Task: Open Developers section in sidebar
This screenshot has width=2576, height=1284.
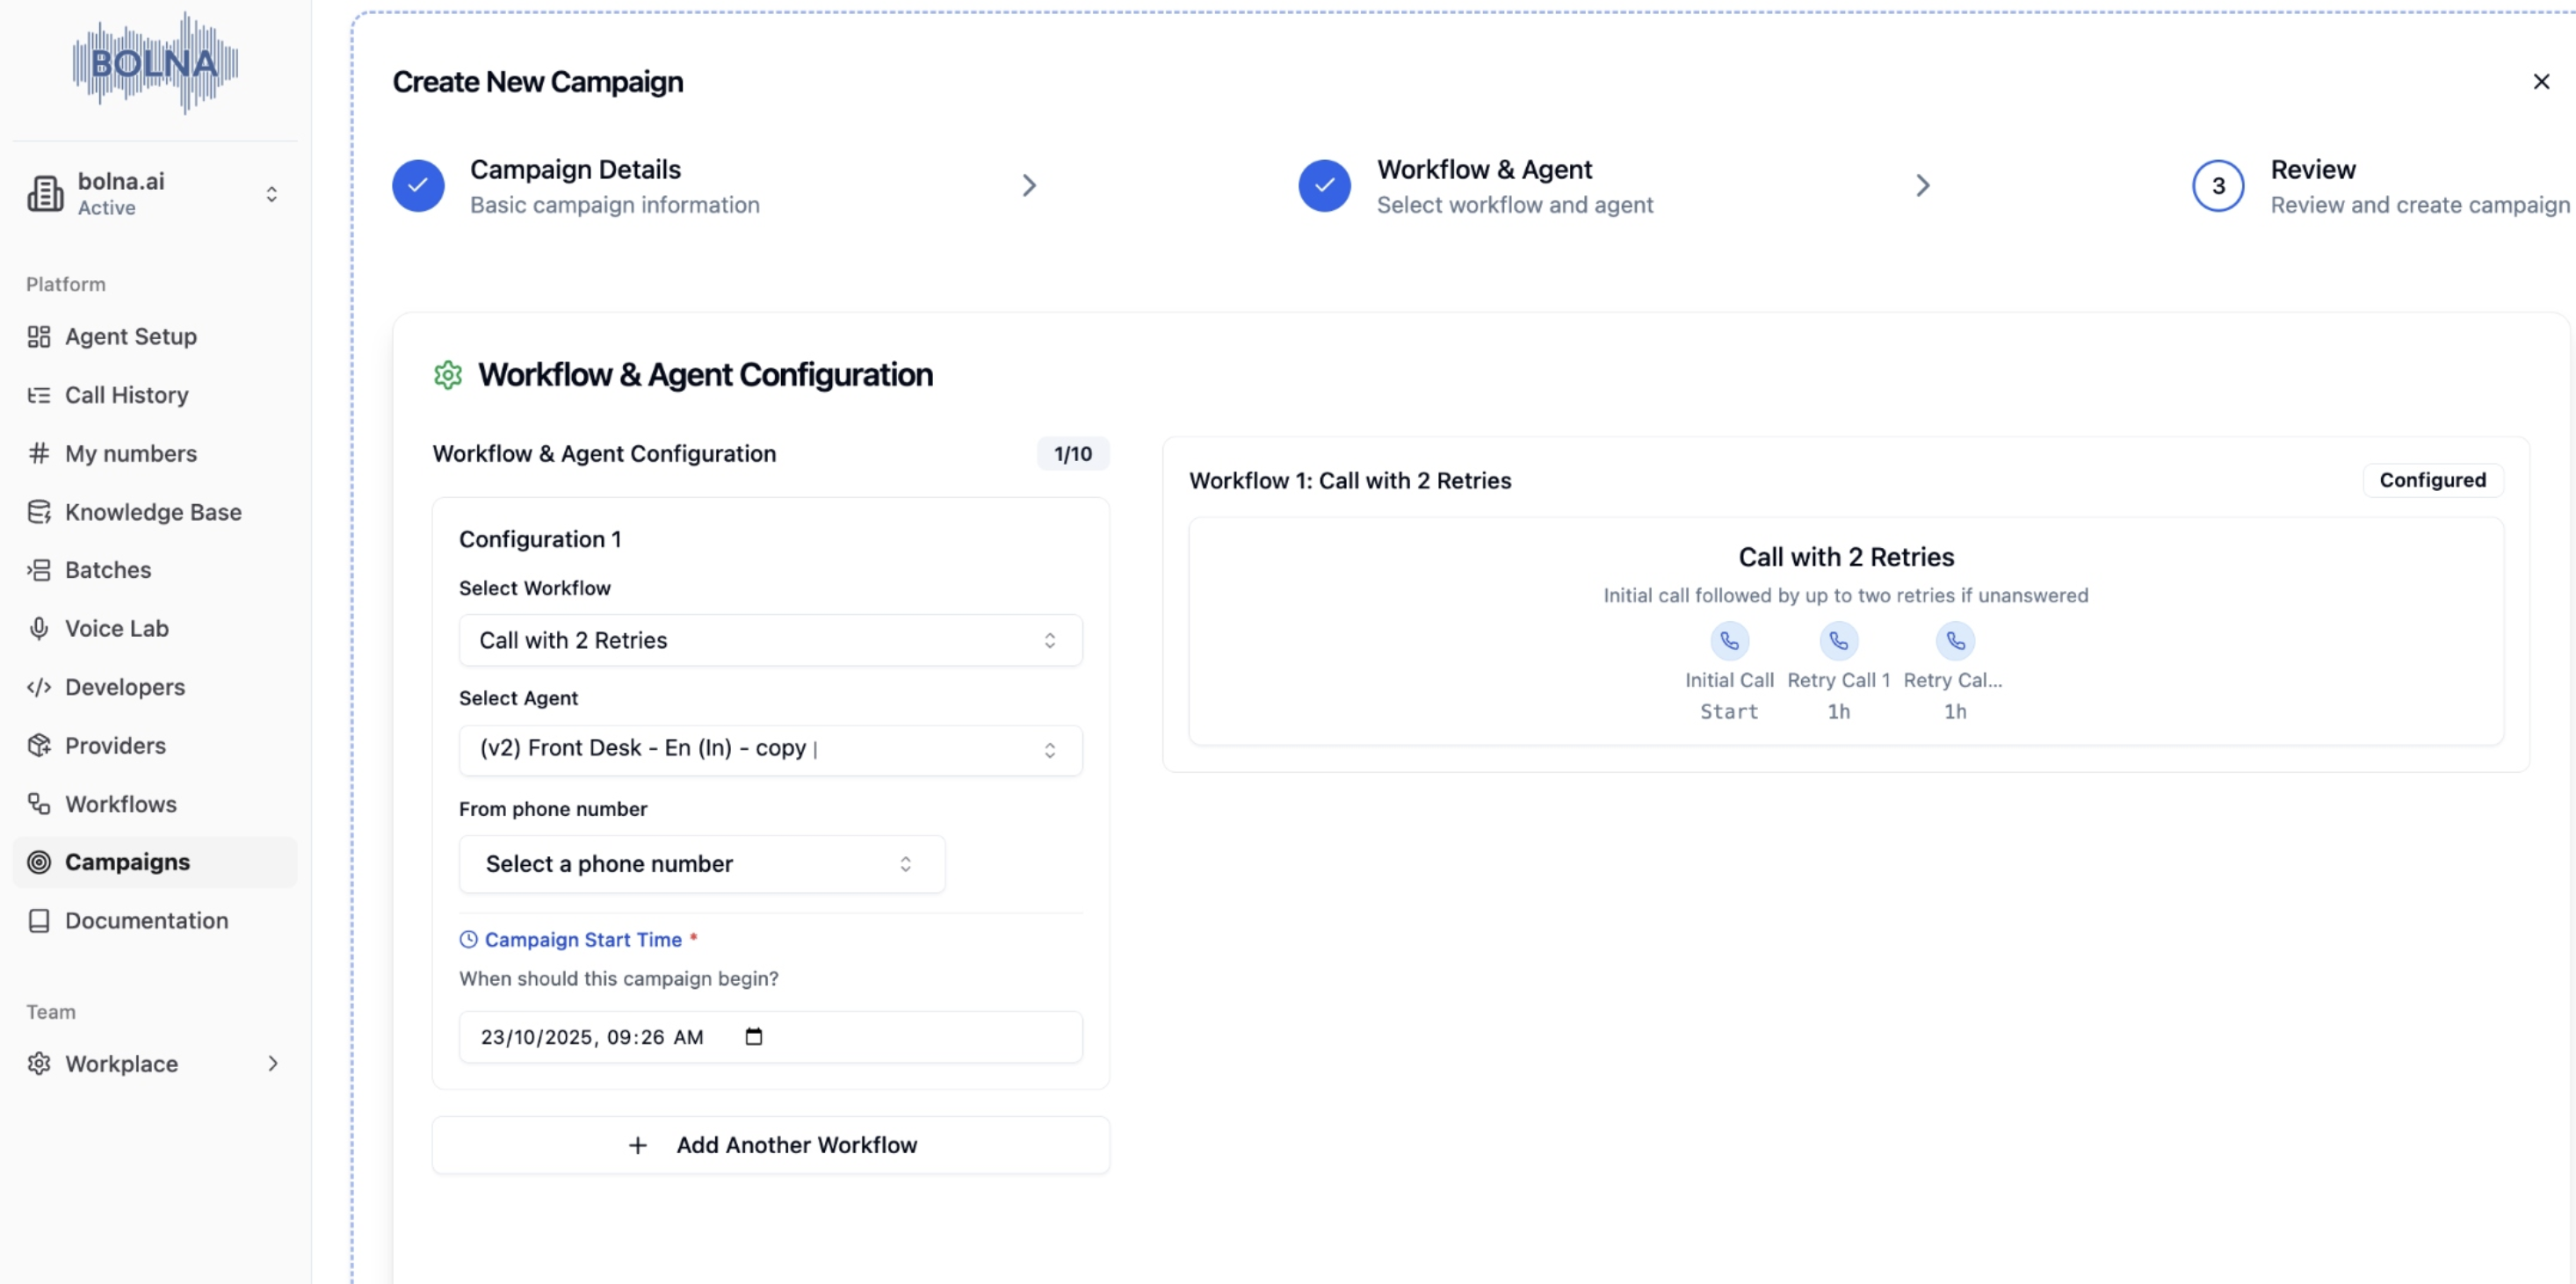Action: pyautogui.click(x=125, y=687)
